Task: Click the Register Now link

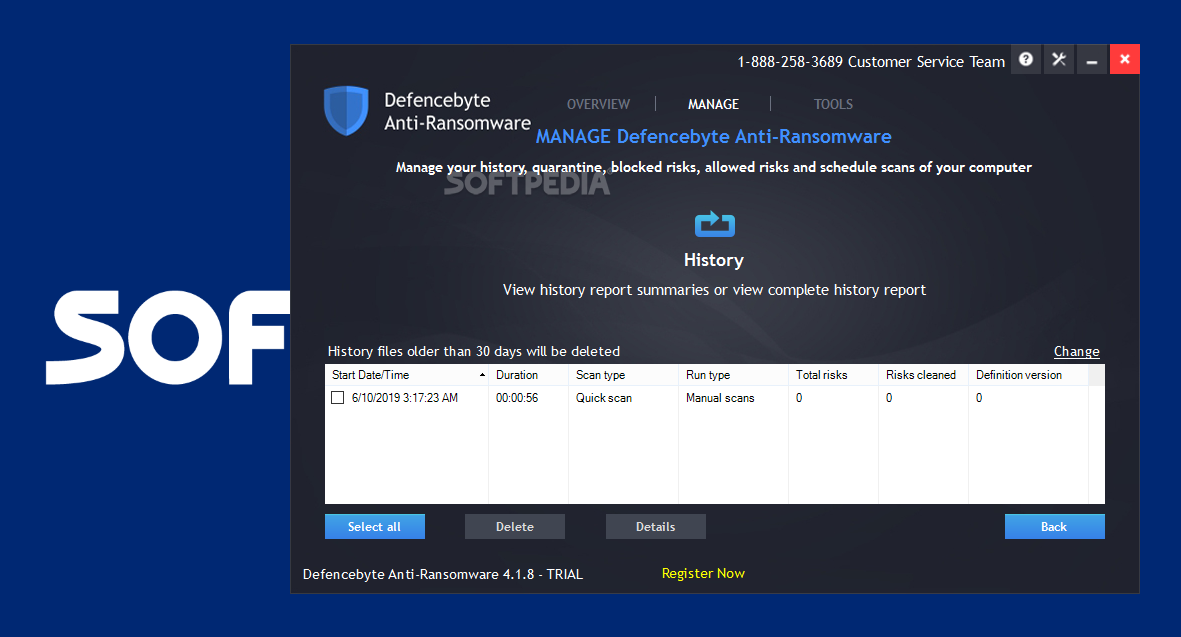Action: pyautogui.click(x=703, y=574)
